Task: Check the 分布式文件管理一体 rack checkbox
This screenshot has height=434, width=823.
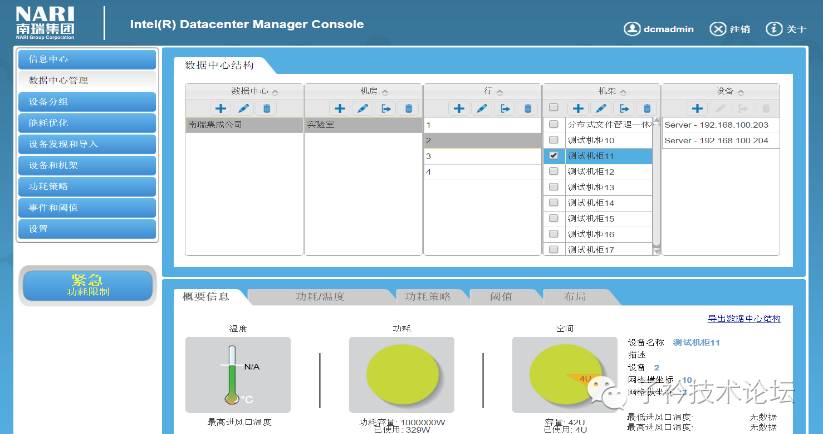Action: [x=553, y=124]
